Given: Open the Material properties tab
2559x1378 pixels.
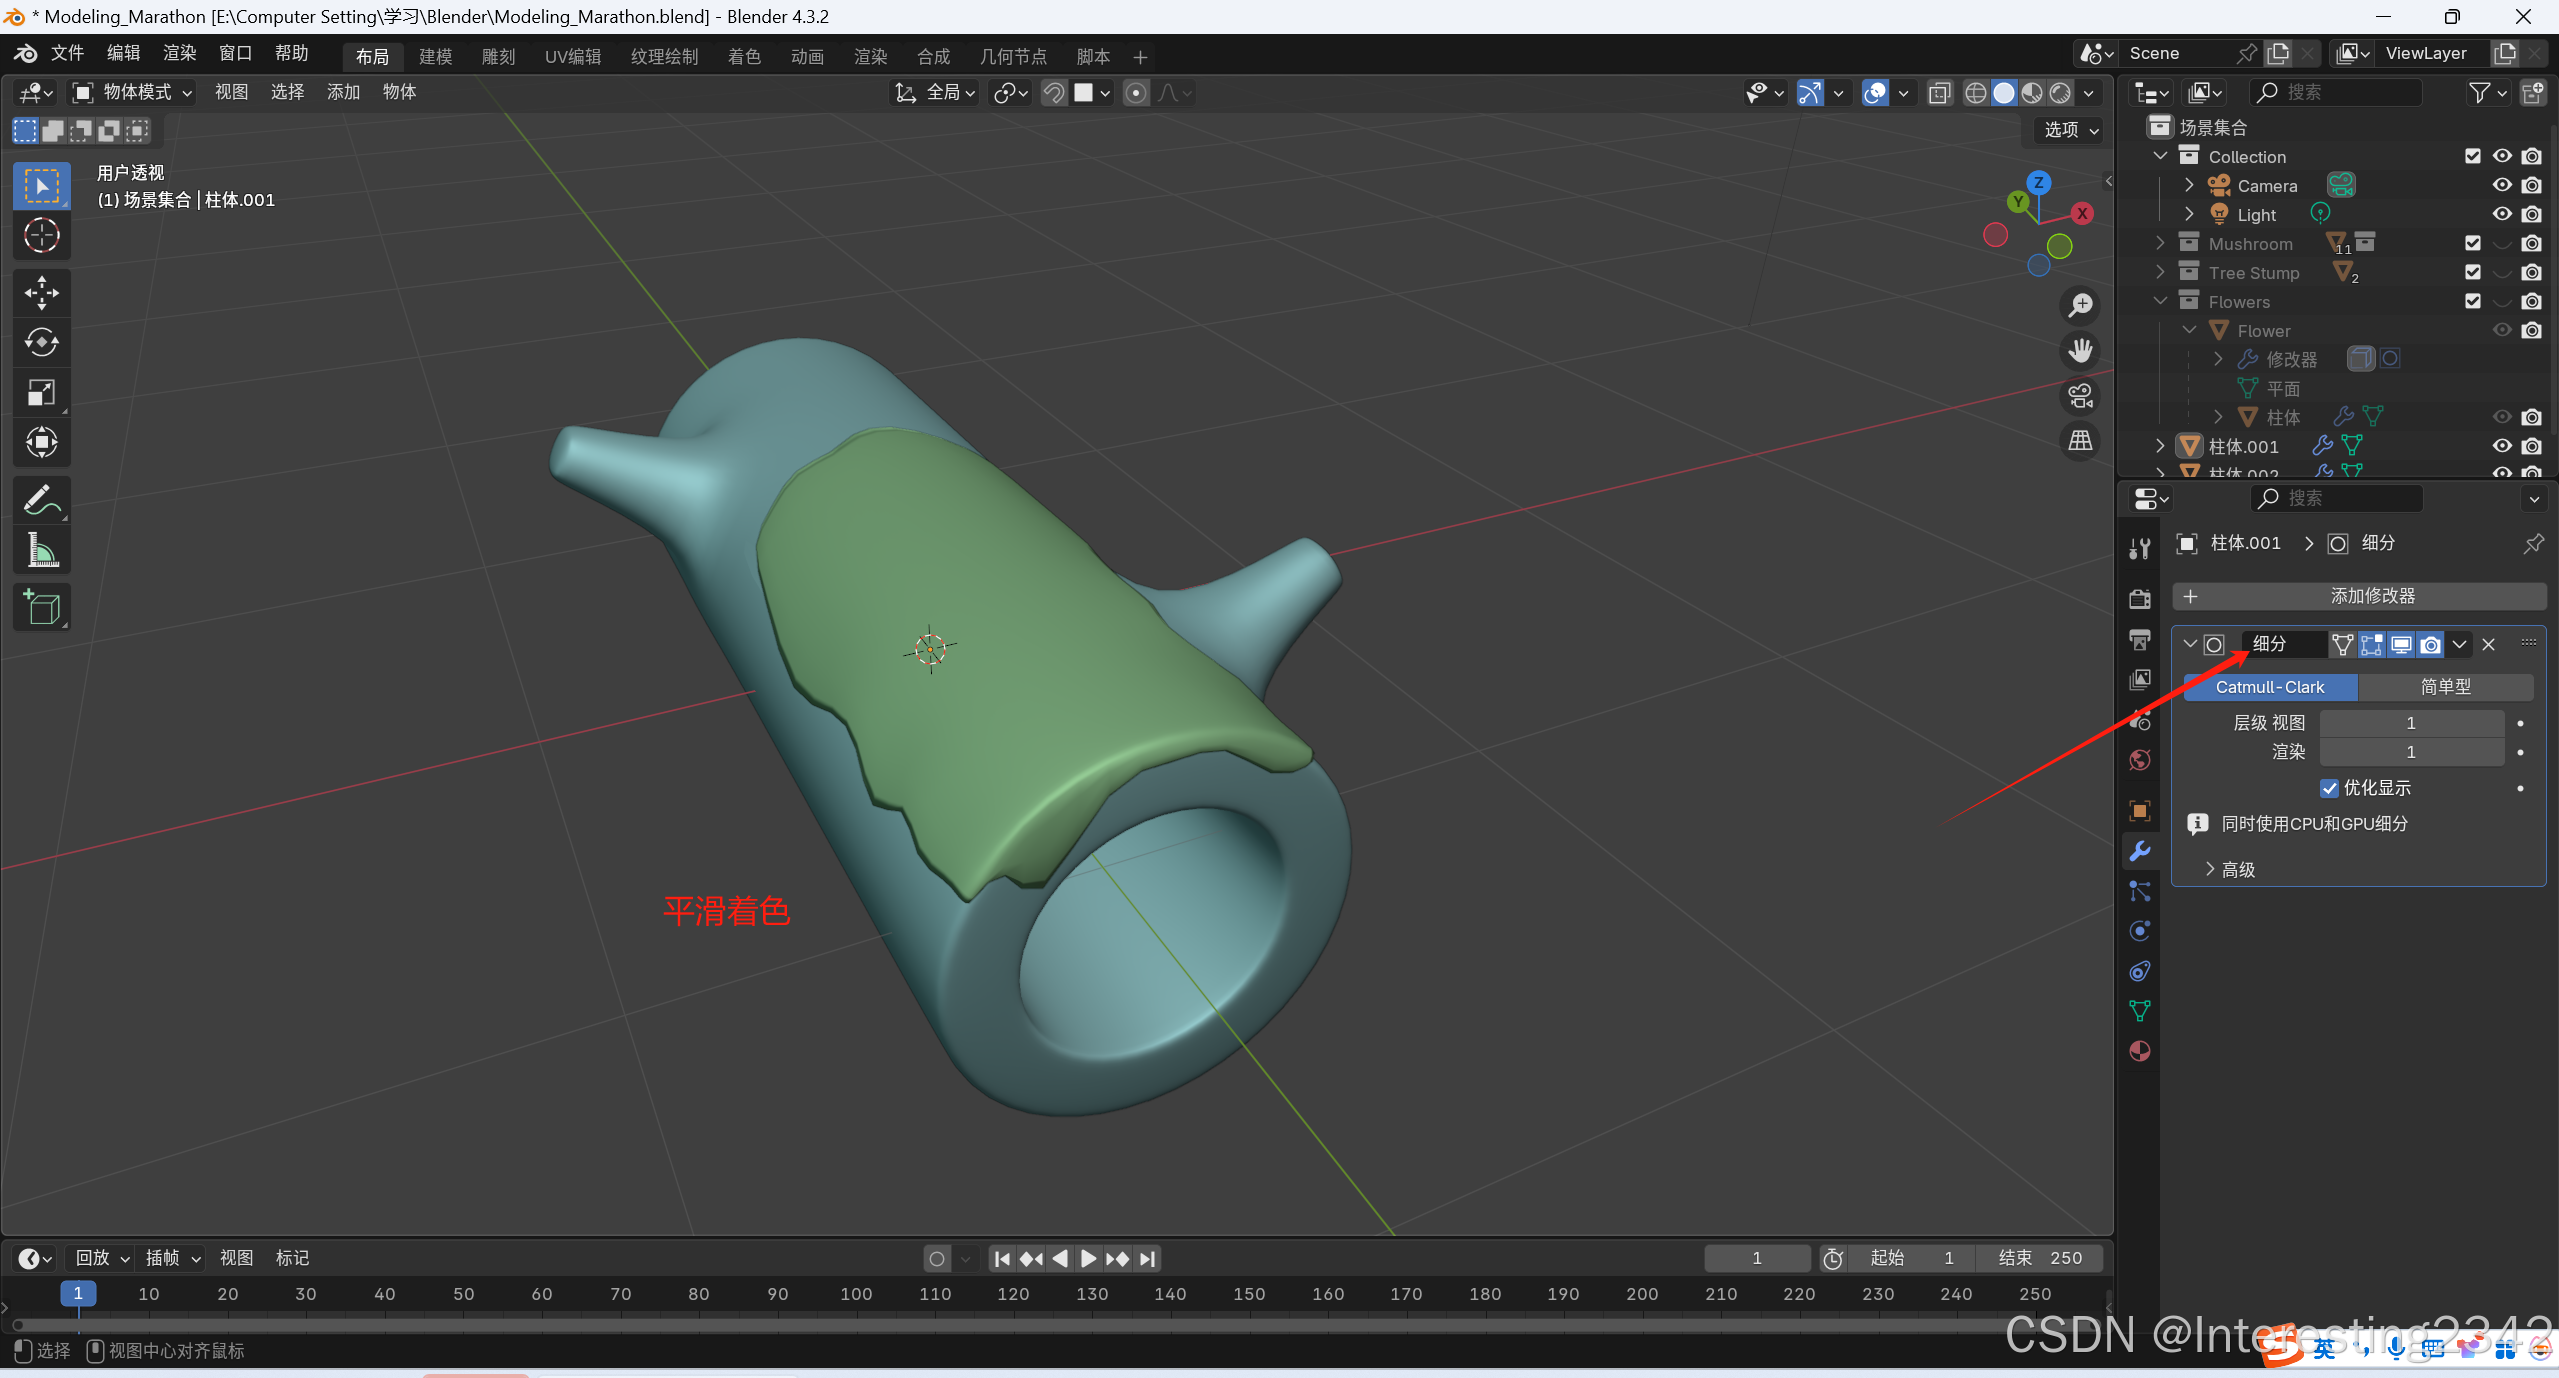Looking at the screenshot, I should [2140, 1051].
